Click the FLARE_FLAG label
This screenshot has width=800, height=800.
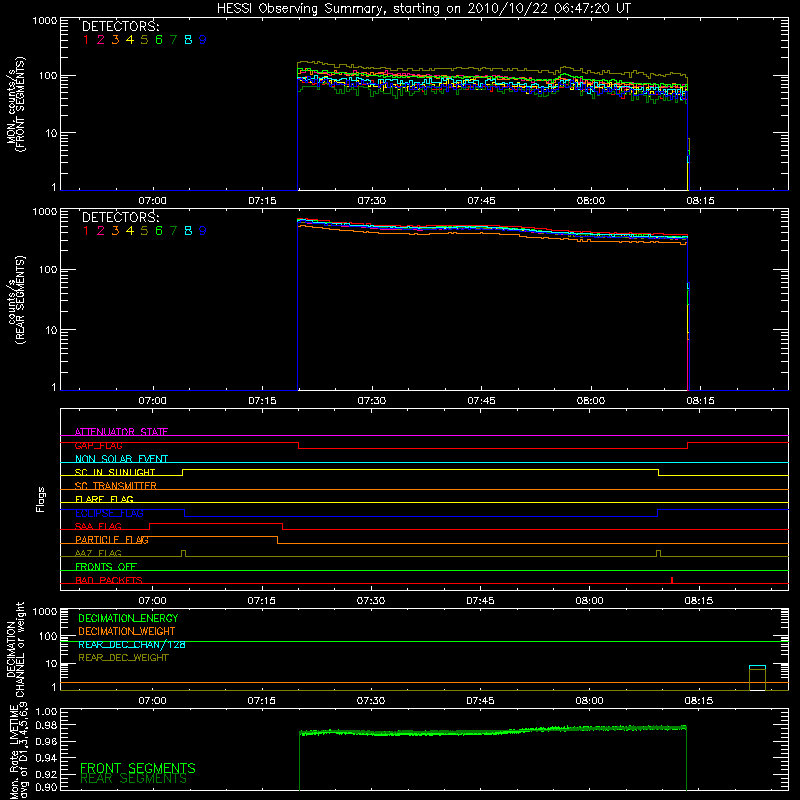click(x=104, y=499)
